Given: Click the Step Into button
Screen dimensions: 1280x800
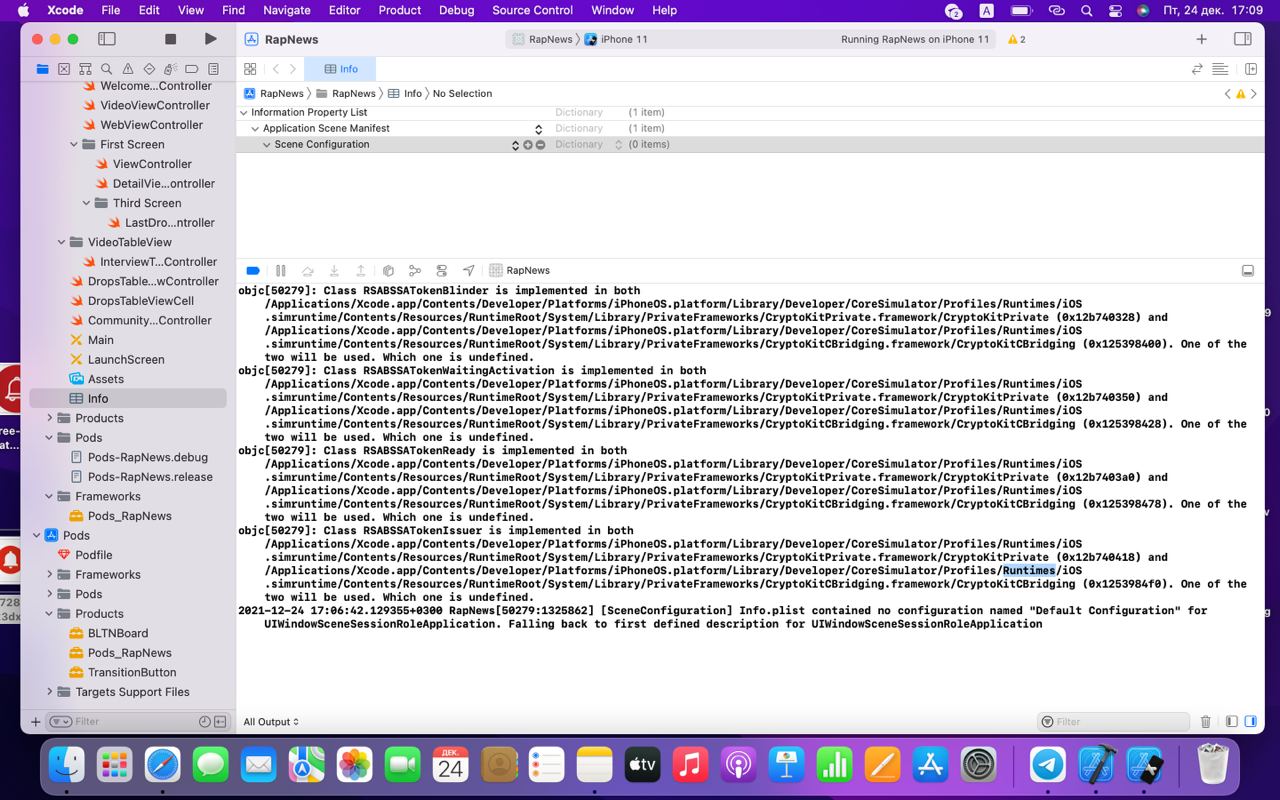Looking at the screenshot, I should coord(334,271).
